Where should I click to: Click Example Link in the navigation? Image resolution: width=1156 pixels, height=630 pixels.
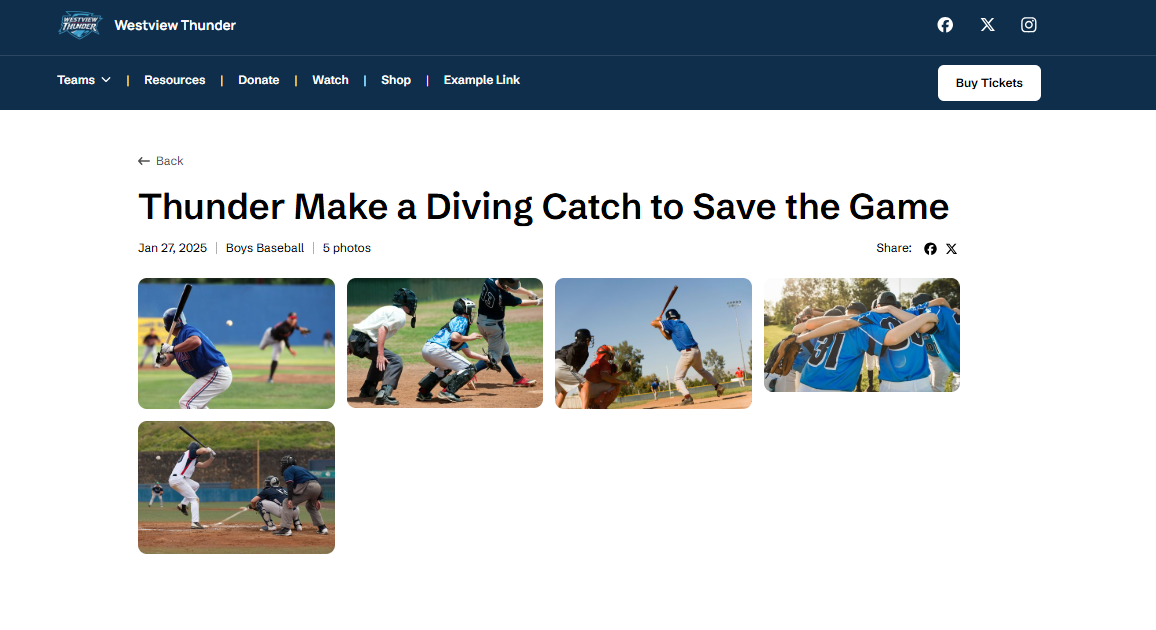coord(481,80)
